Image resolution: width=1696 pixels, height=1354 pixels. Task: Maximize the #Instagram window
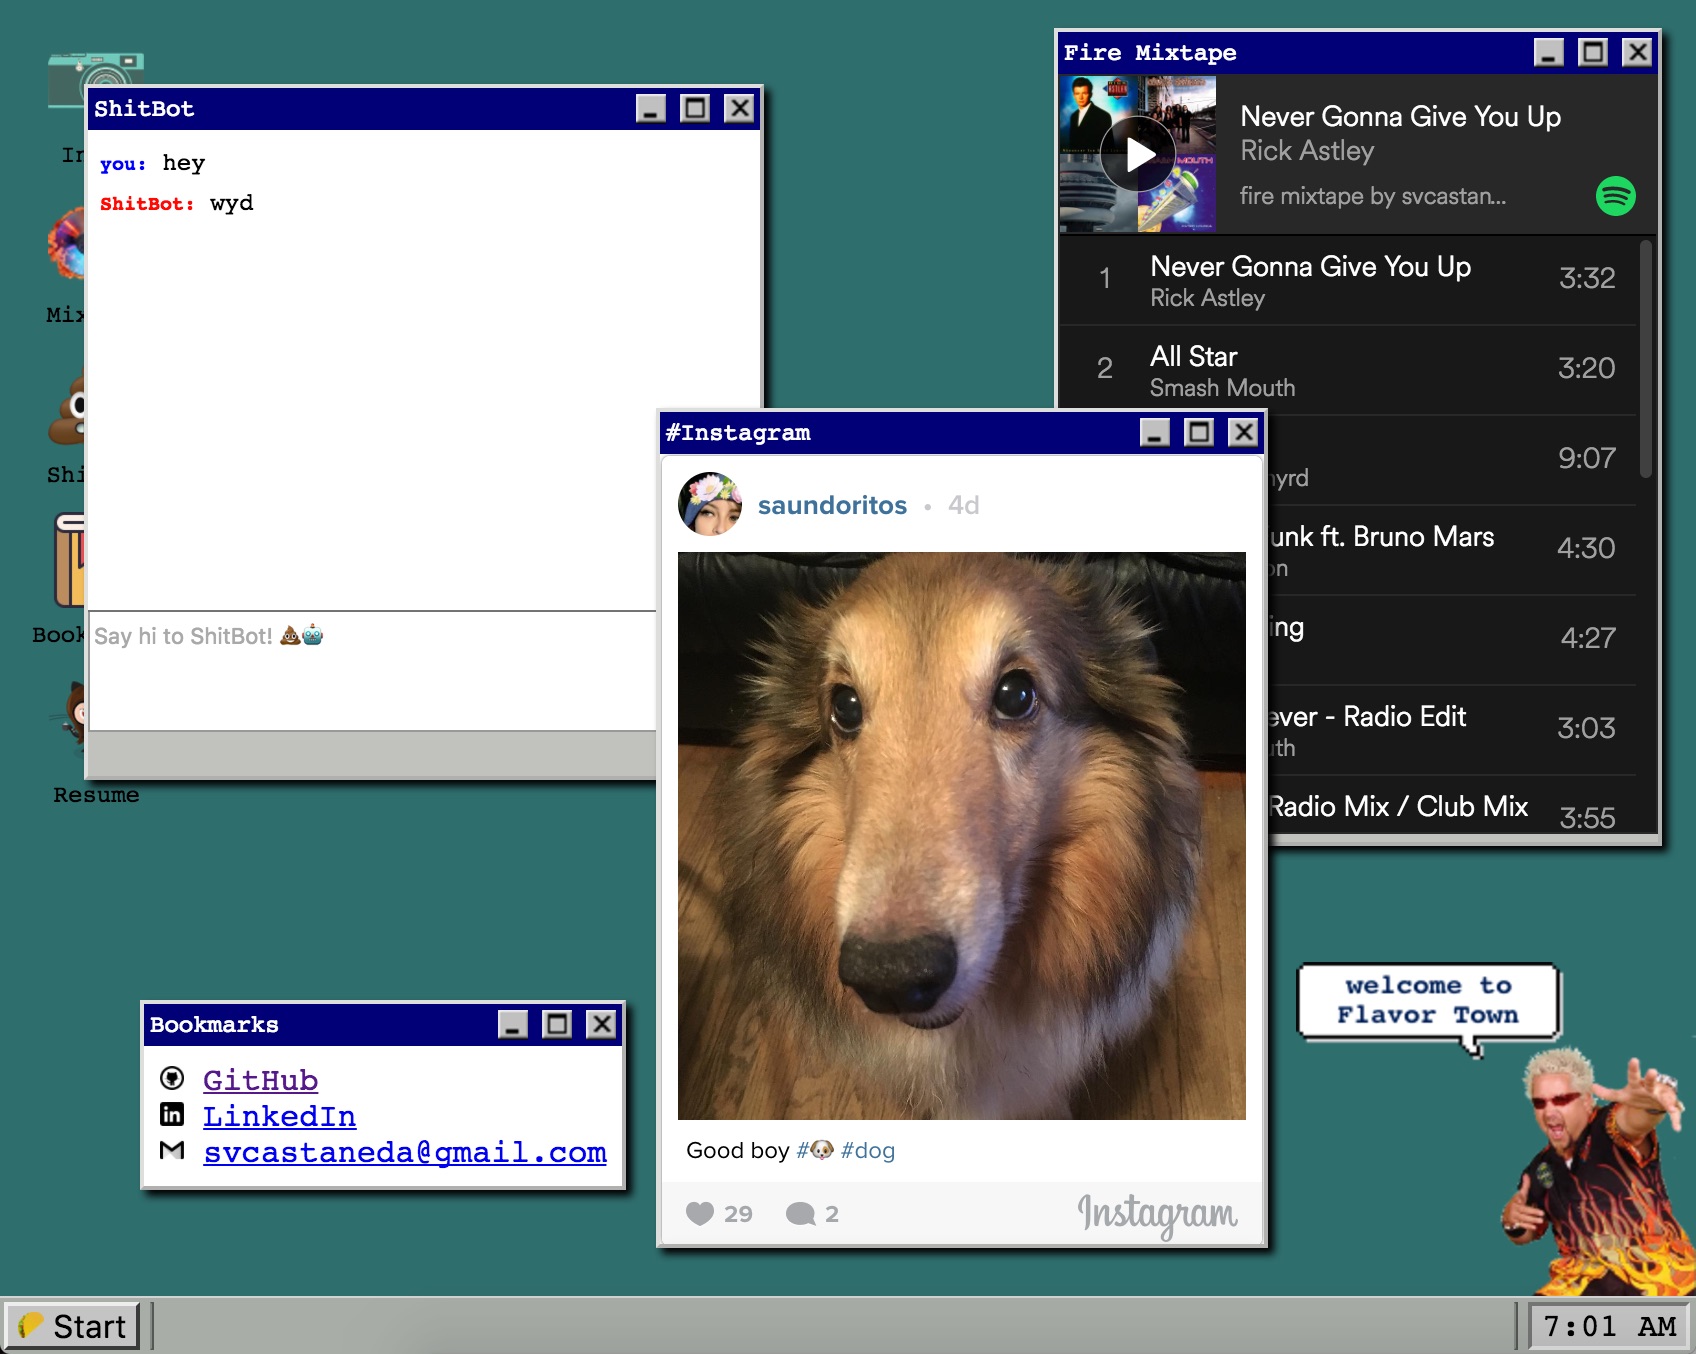1199,432
